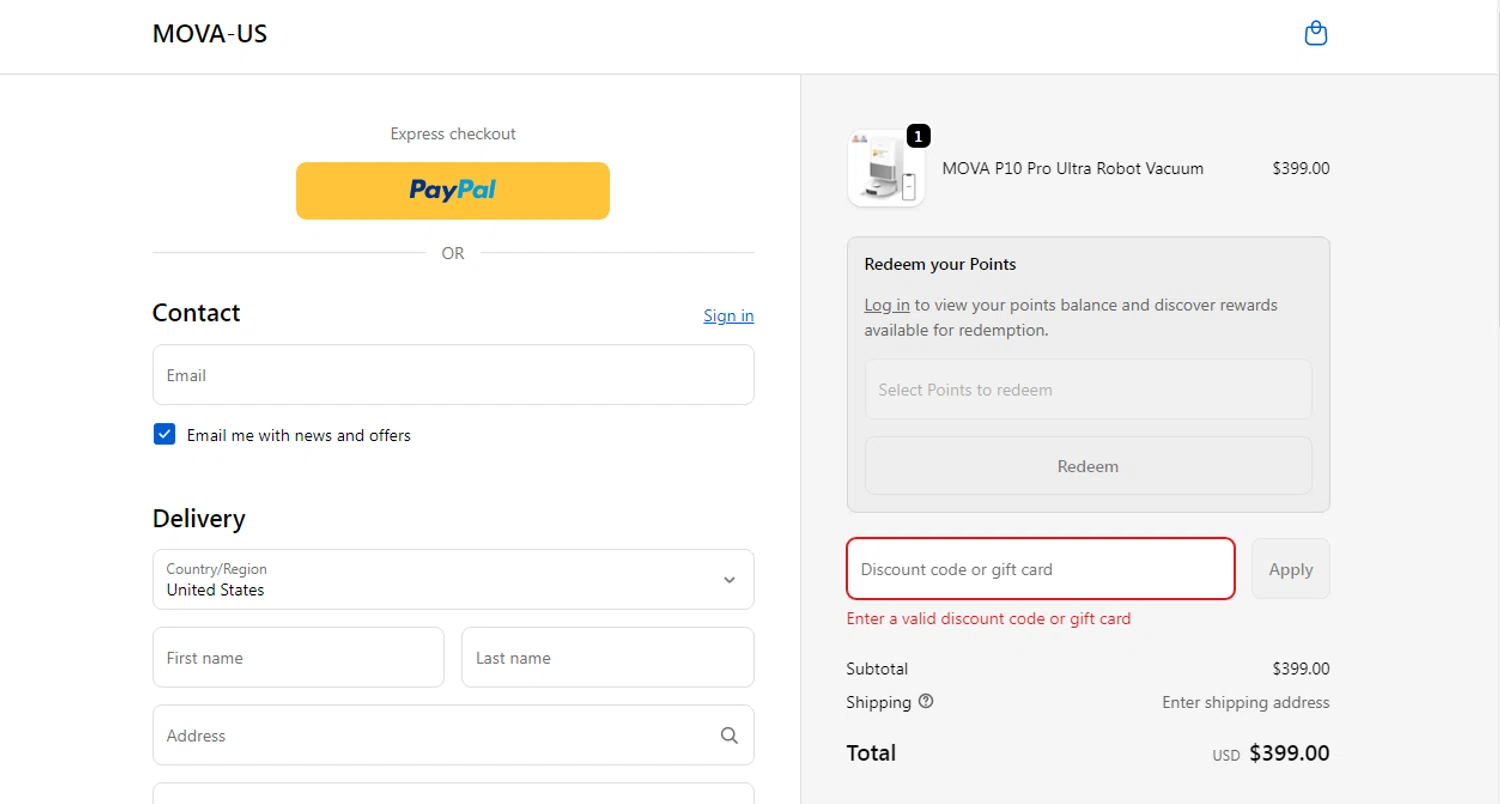The width and height of the screenshot is (1500, 804).
Task: Focus the Email input field
Action: point(453,375)
